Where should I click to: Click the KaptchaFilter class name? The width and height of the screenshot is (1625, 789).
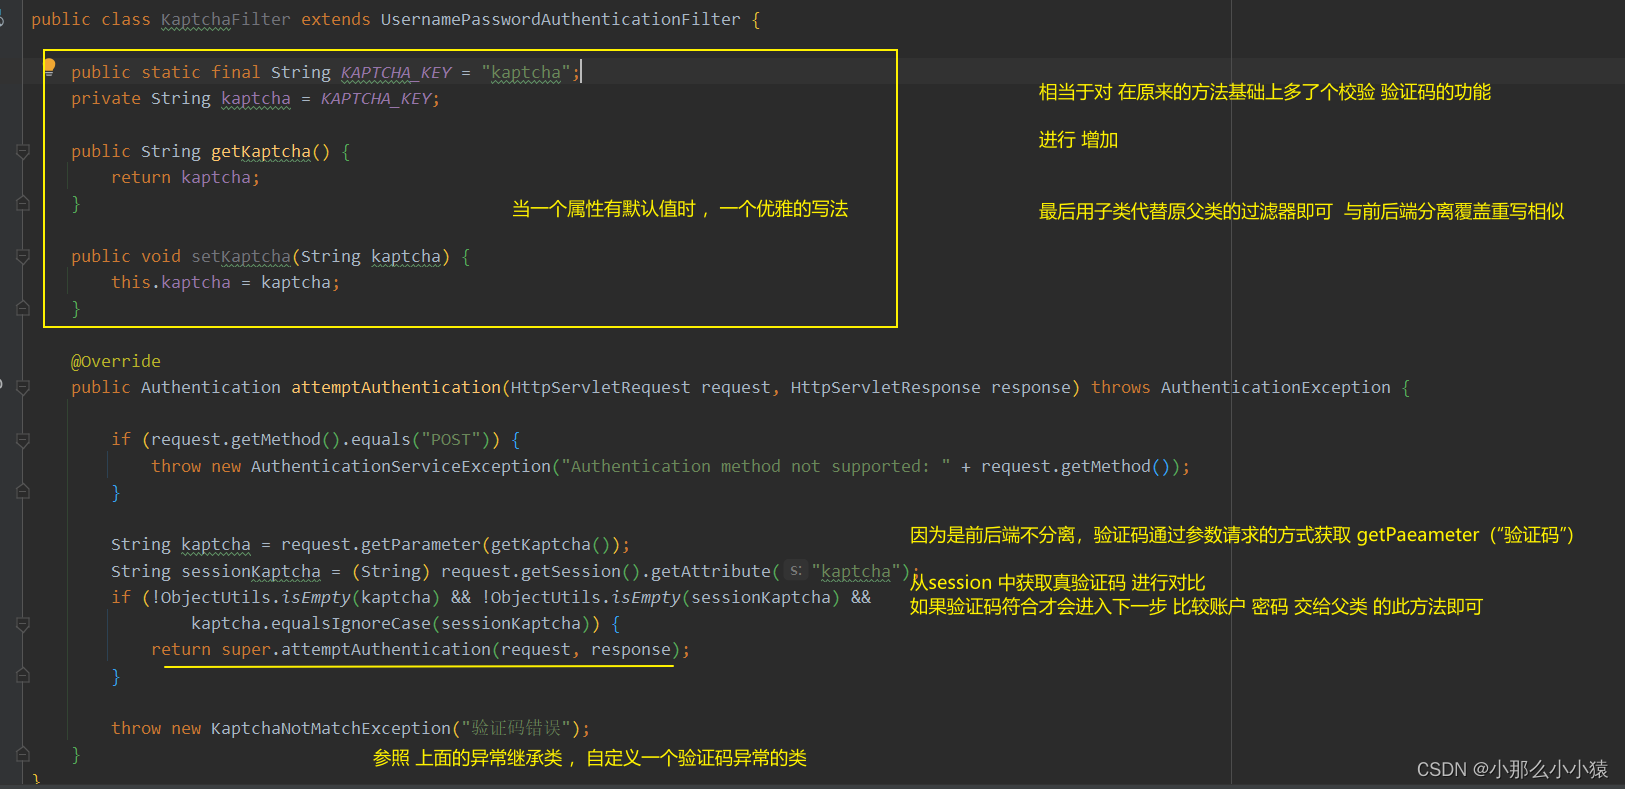[226, 19]
